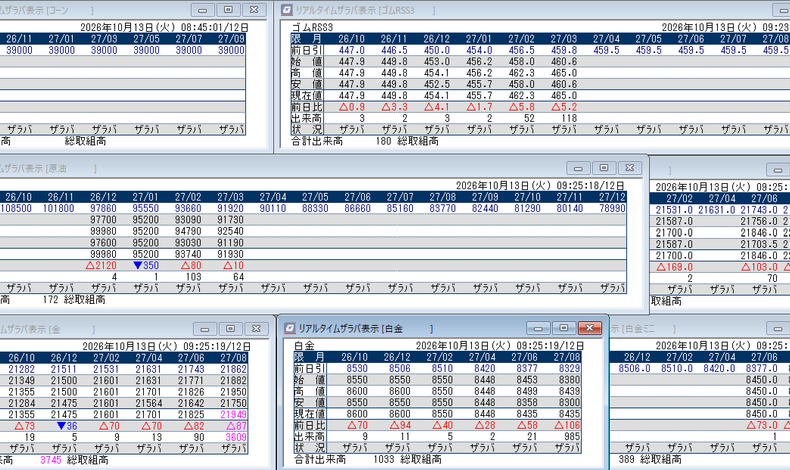
Task: Click volume 103 in the 原油 window
Action: [193, 277]
